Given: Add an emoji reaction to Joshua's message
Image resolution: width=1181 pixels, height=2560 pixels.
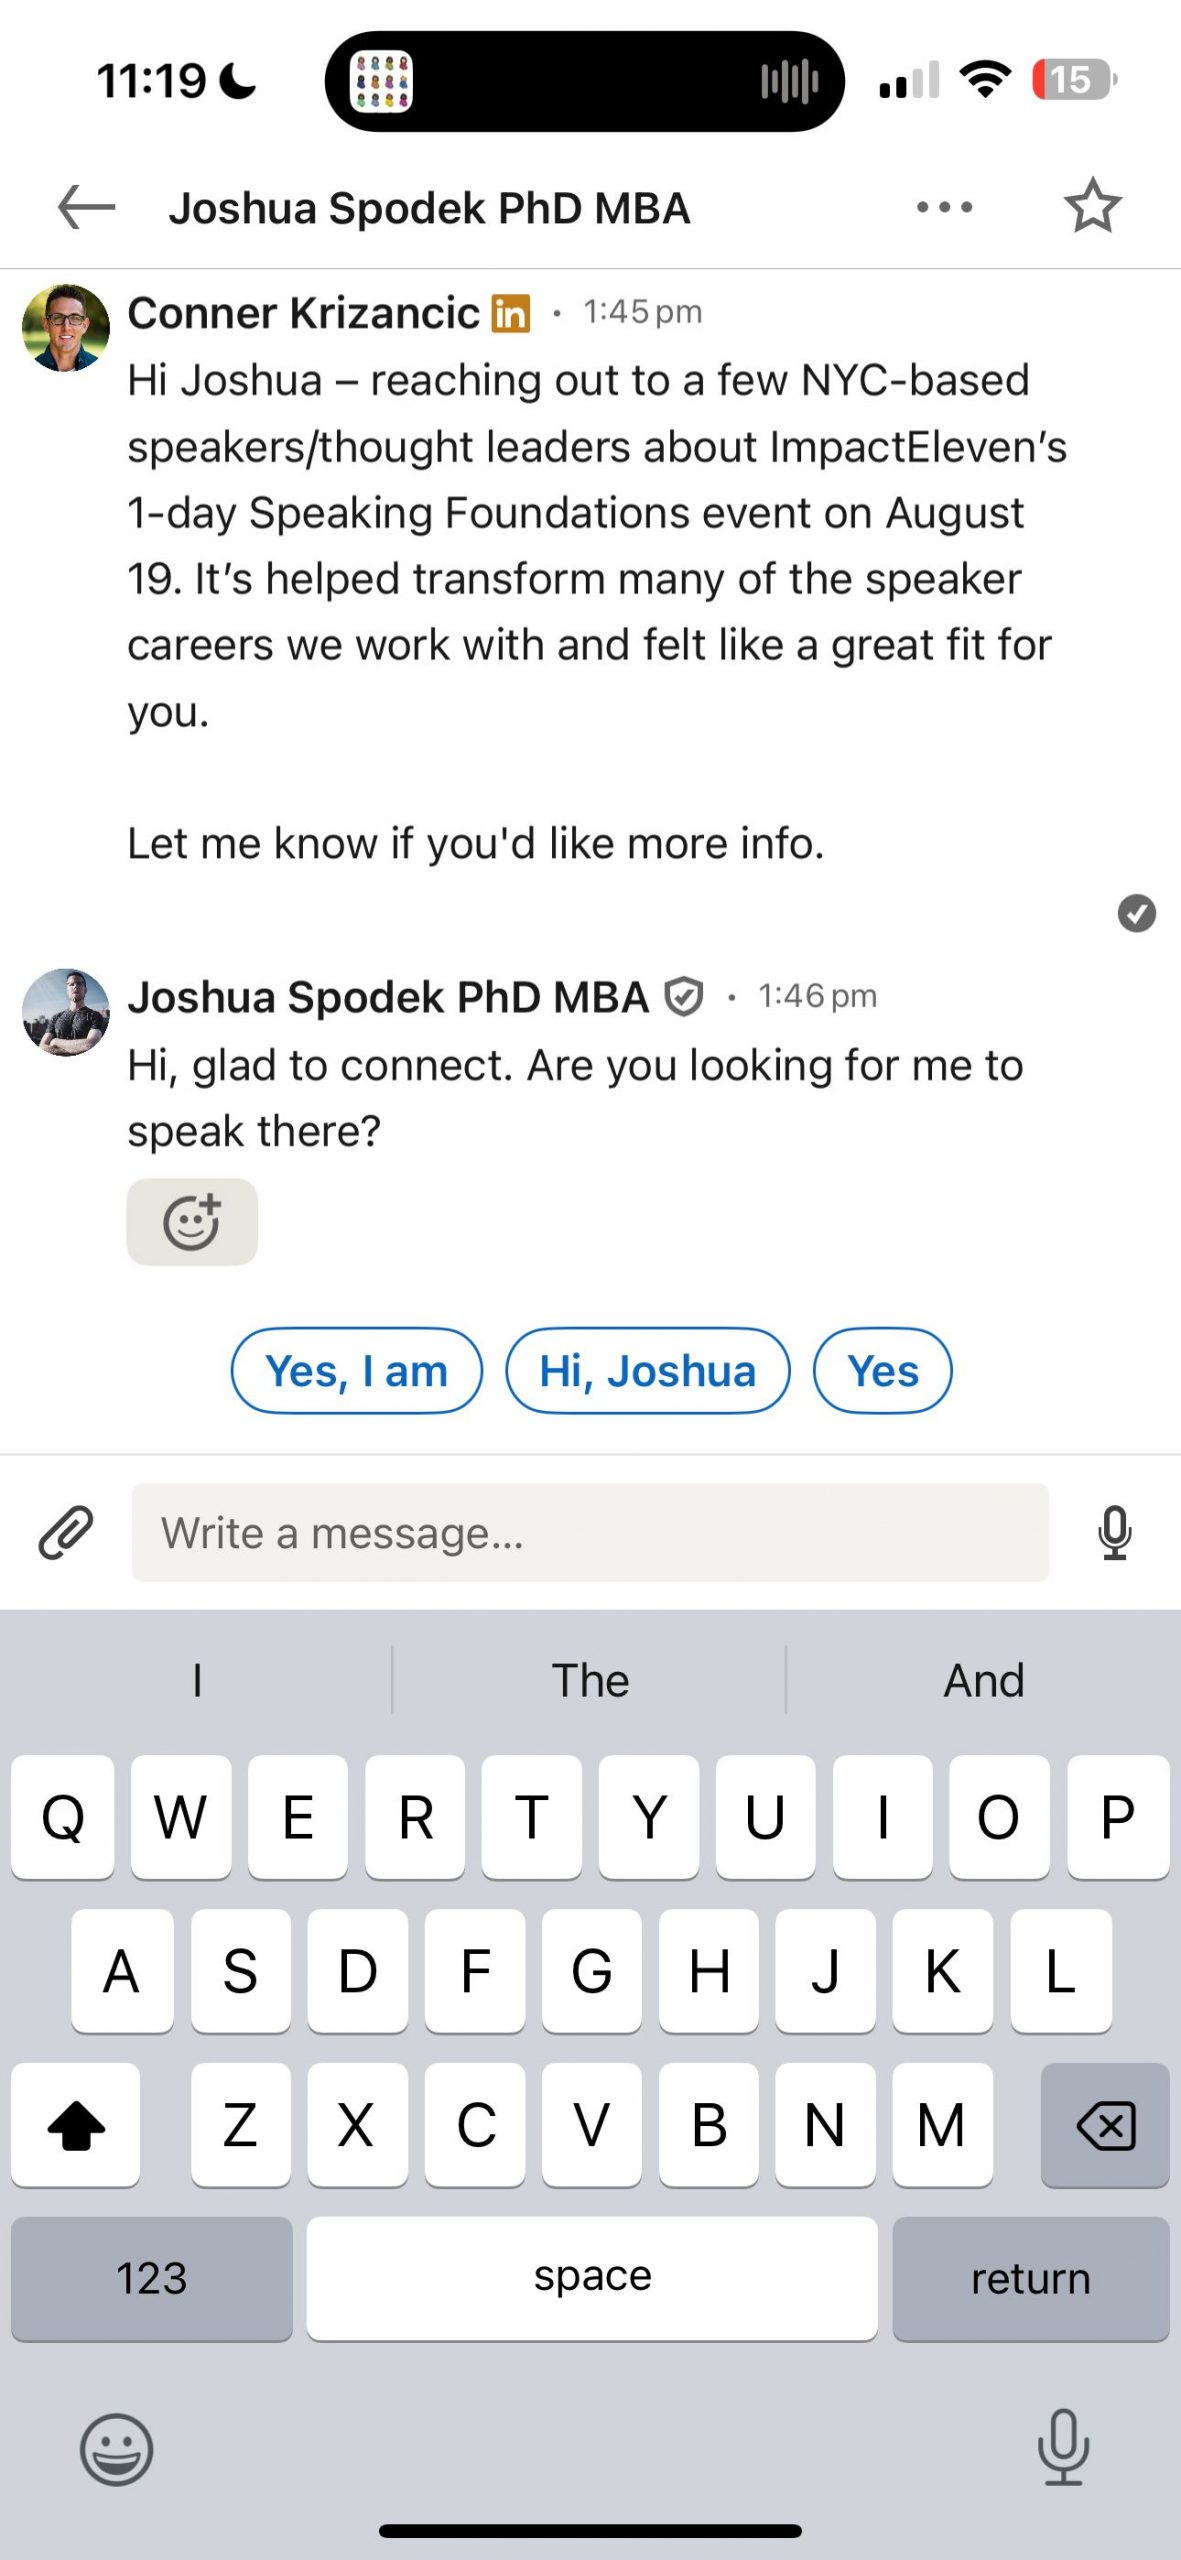Looking at the screenshot, I should pos(192,1222).
